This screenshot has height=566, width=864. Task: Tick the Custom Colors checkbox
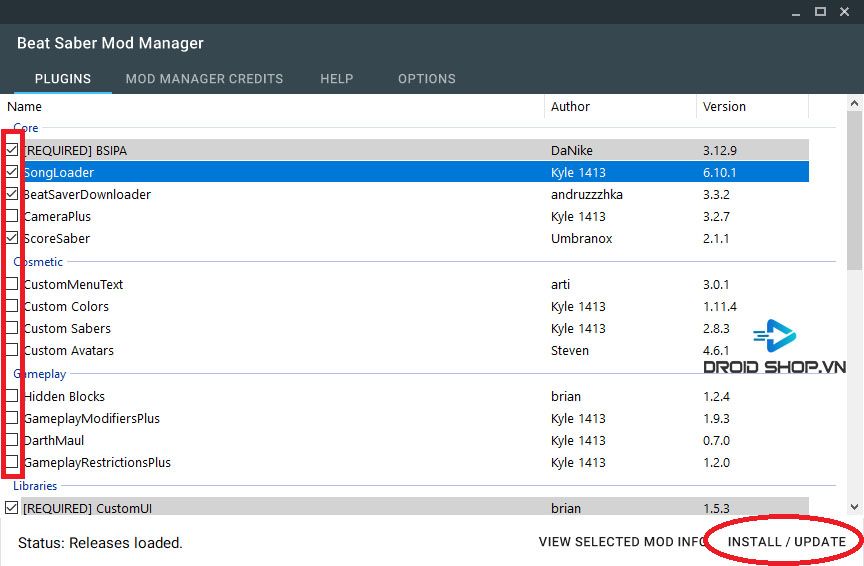coord(12,306)
